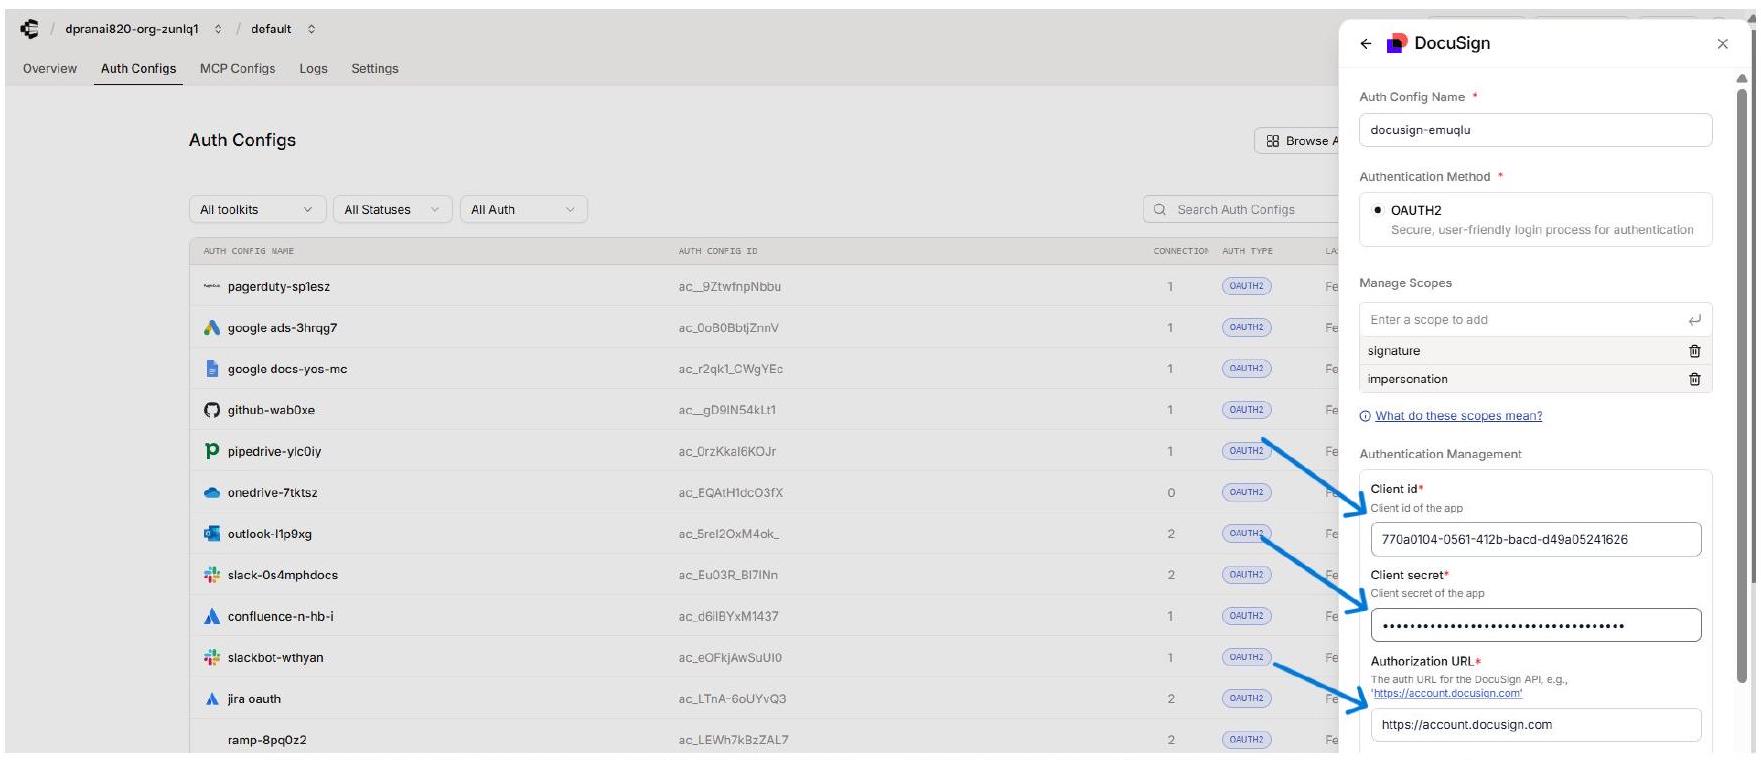
Task: Switch to the Auth Configs tab
Action: [138, 69]
